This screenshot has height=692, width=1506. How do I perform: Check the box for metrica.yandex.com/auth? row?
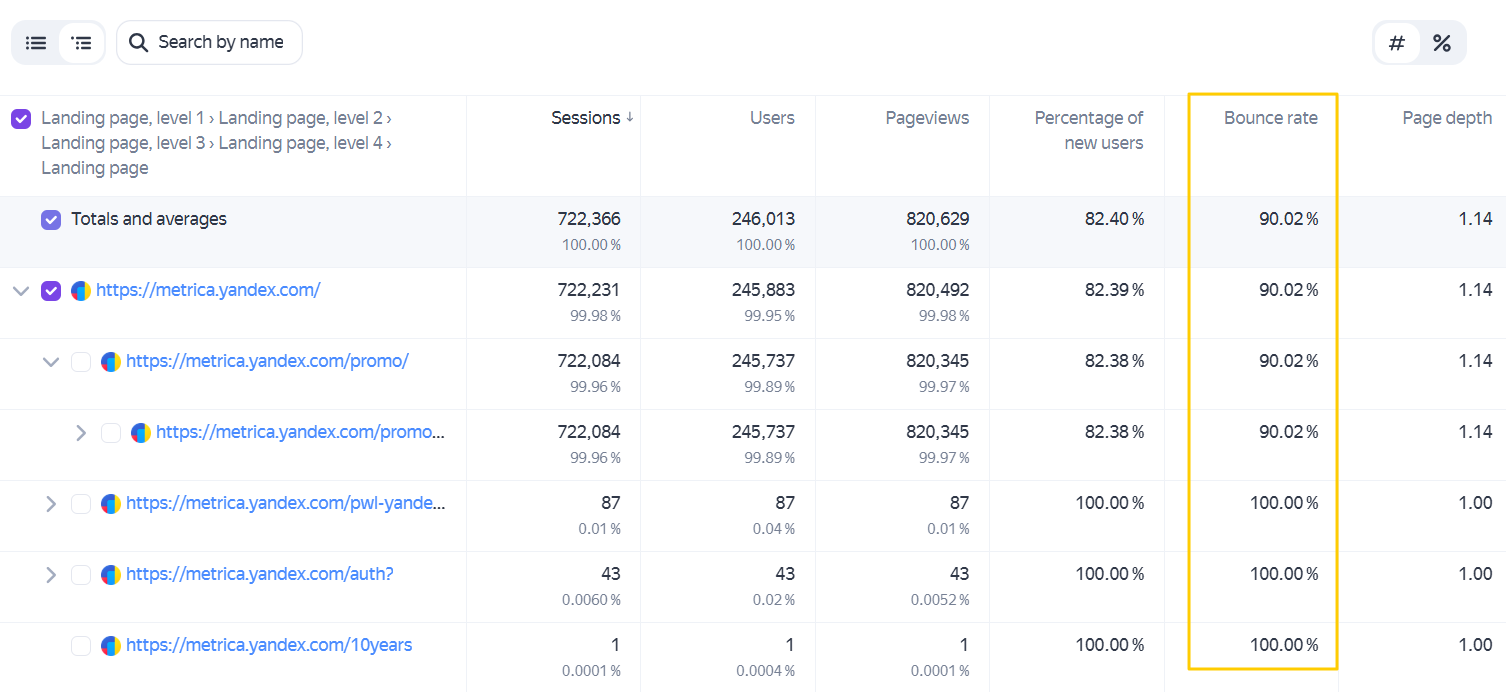coord(81,575)
